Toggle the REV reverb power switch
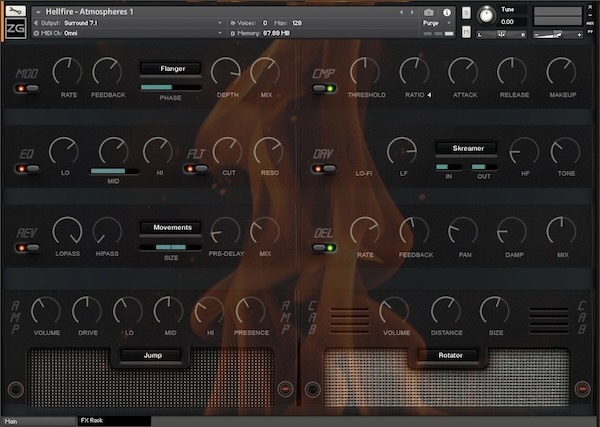 click(x=27, y=248)
